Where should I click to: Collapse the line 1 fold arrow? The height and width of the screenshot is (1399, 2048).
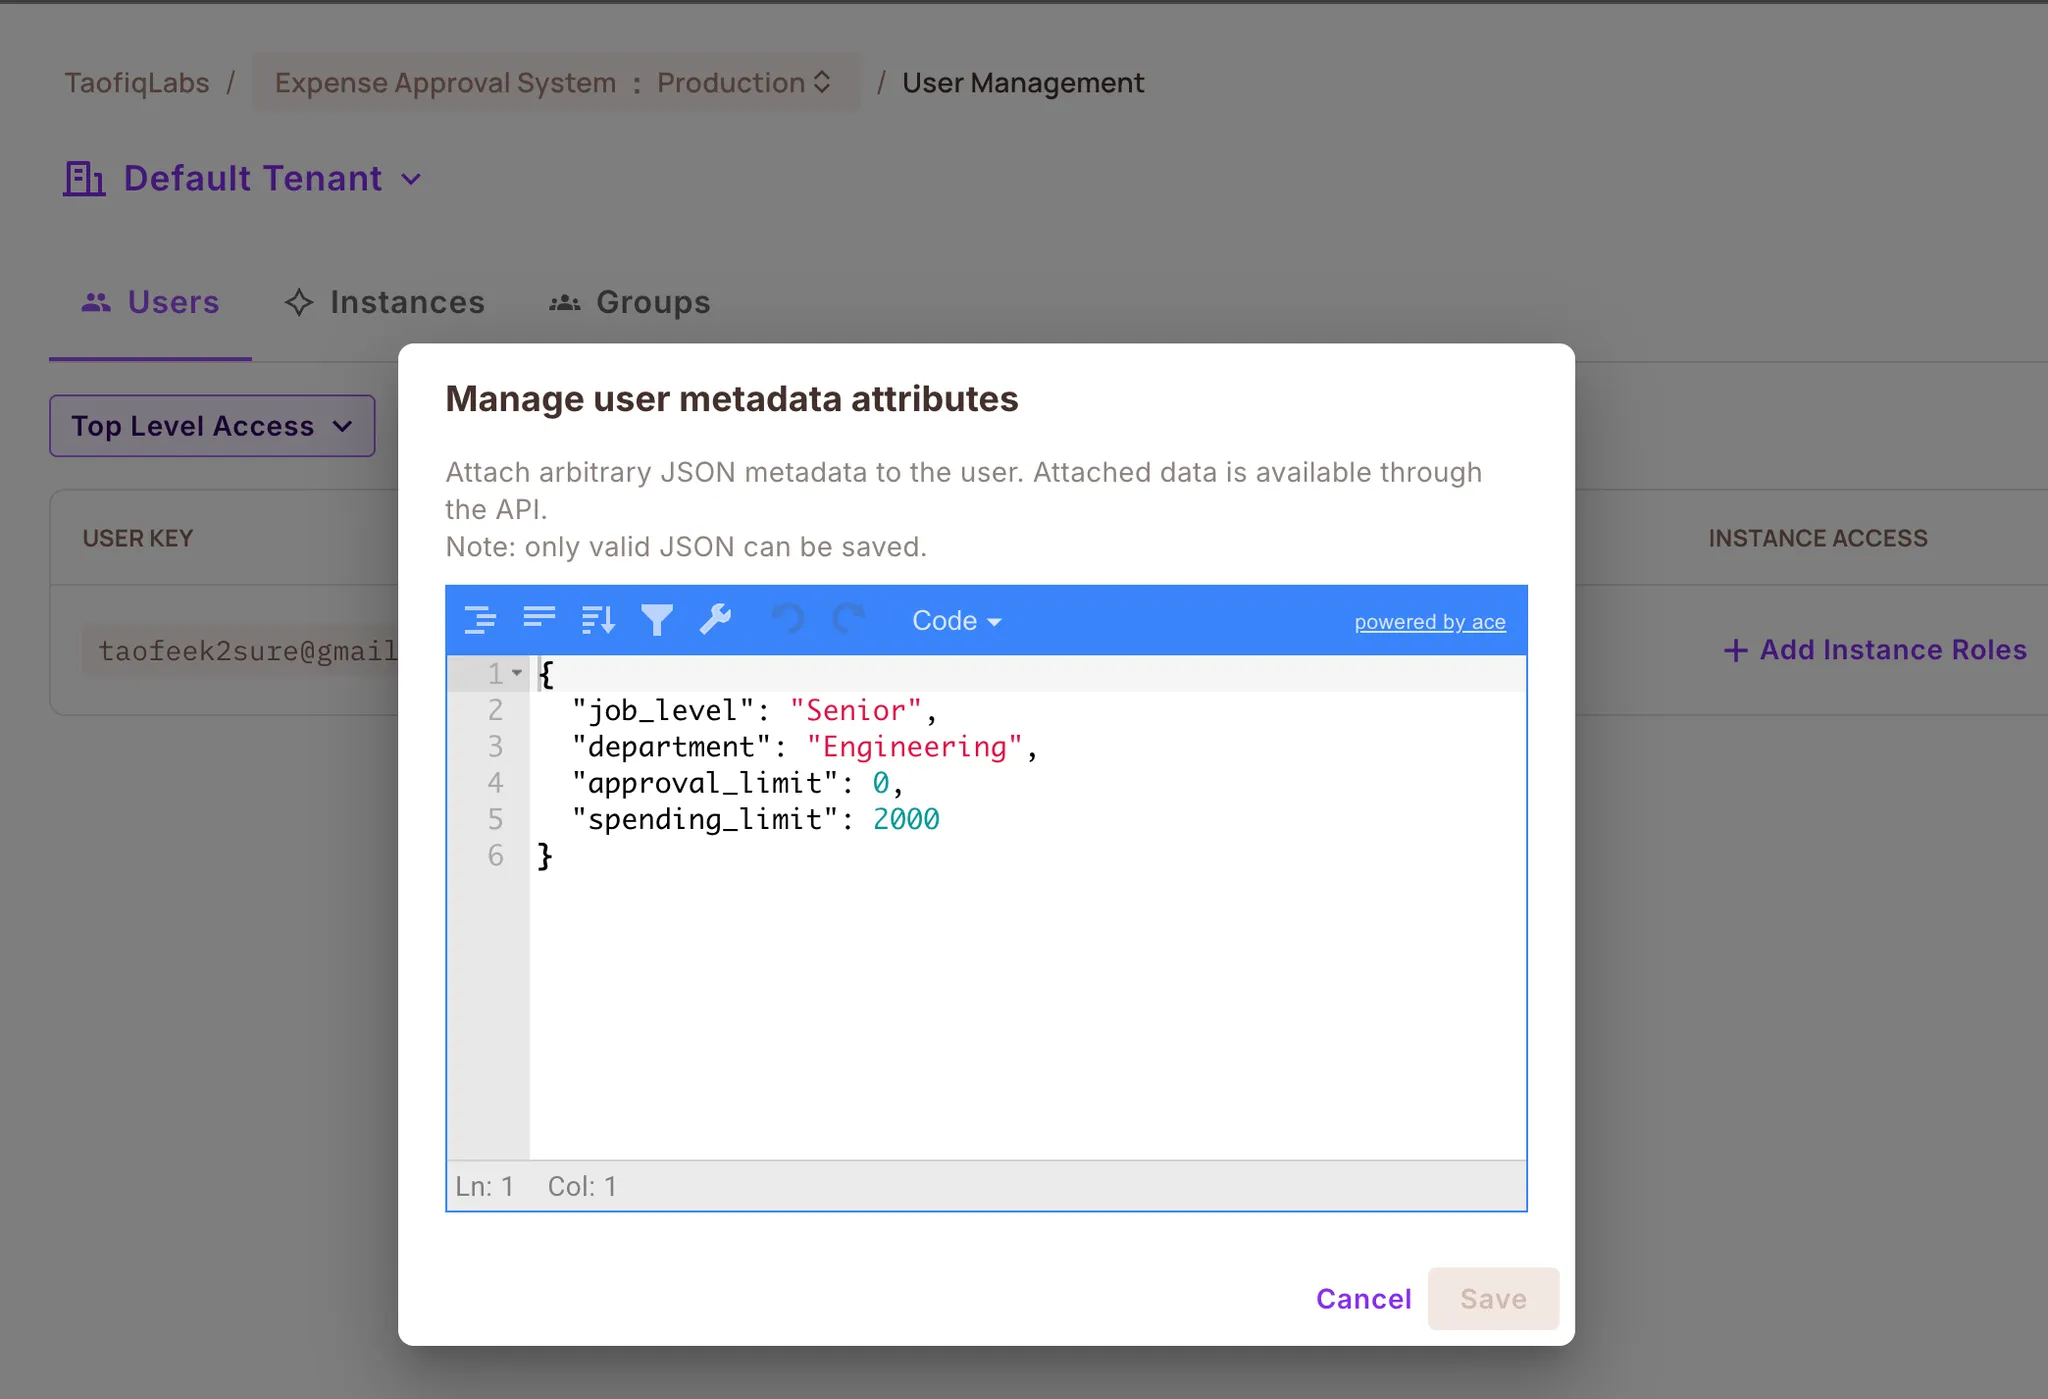click(x=517, y=673)
